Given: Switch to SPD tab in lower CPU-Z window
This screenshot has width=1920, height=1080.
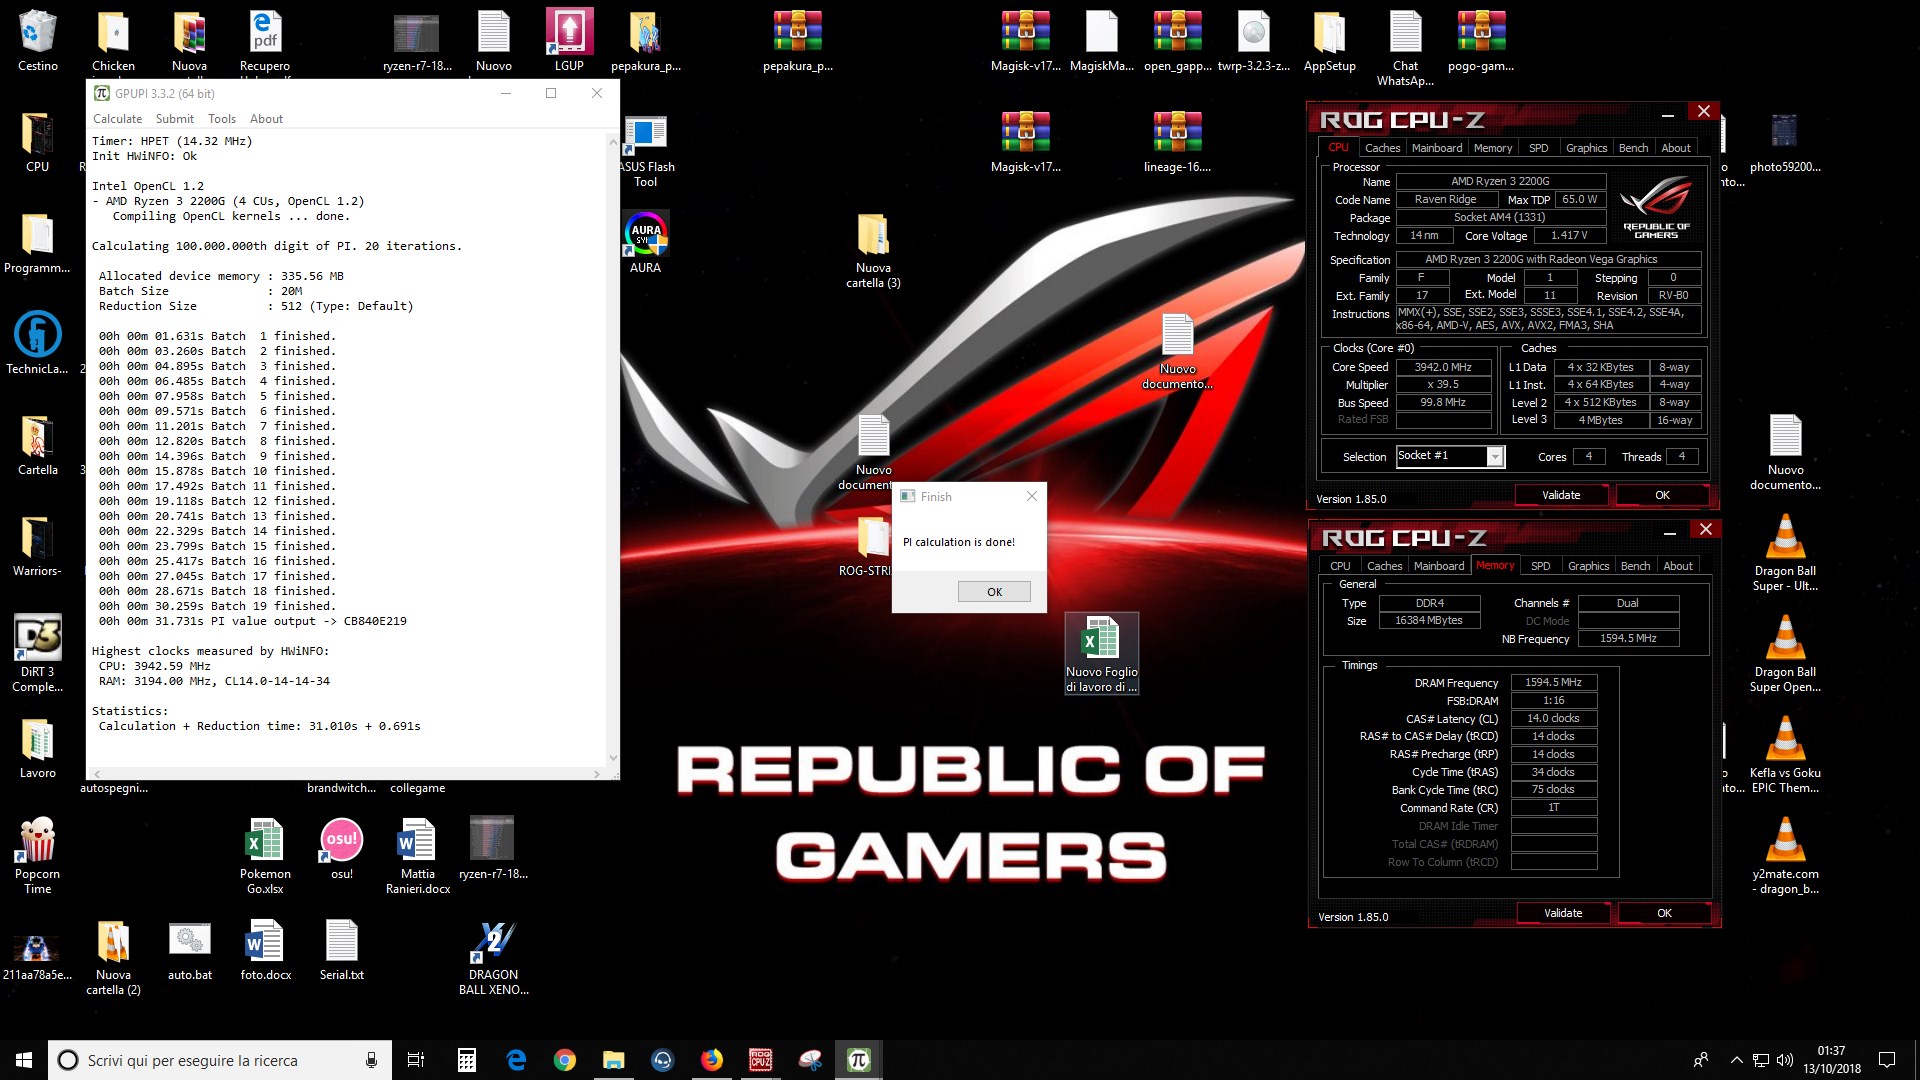Looking at the screenshot, I should 1541,566.
